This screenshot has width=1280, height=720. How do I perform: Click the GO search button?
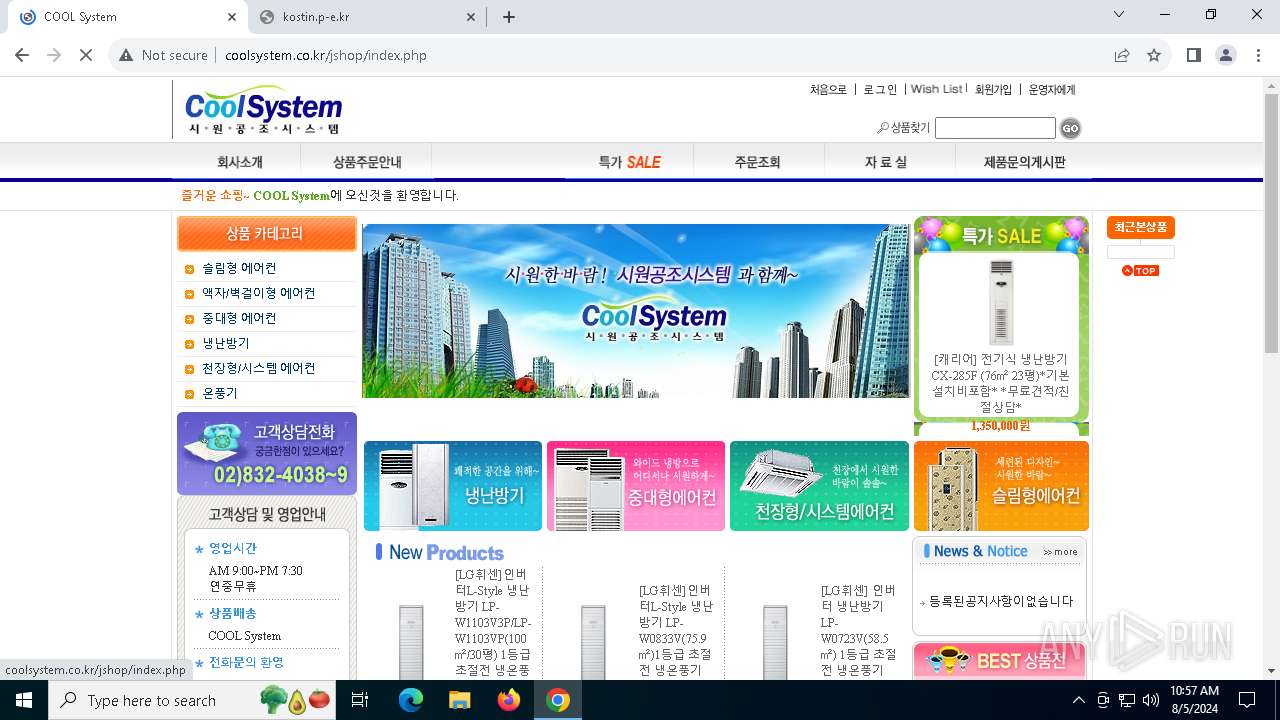[x=1070, y=128]
